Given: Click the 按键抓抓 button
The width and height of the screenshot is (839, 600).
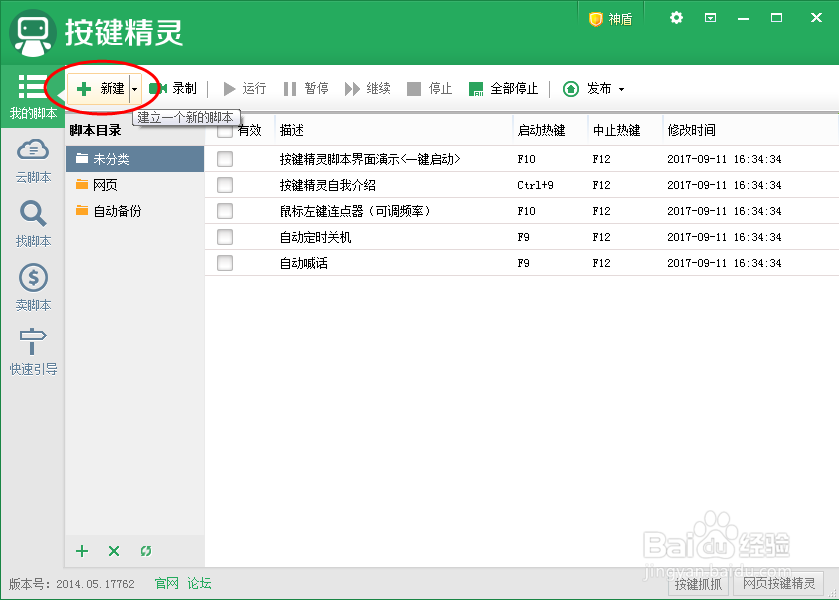Looking at the screenshot, I should point(698,583).
